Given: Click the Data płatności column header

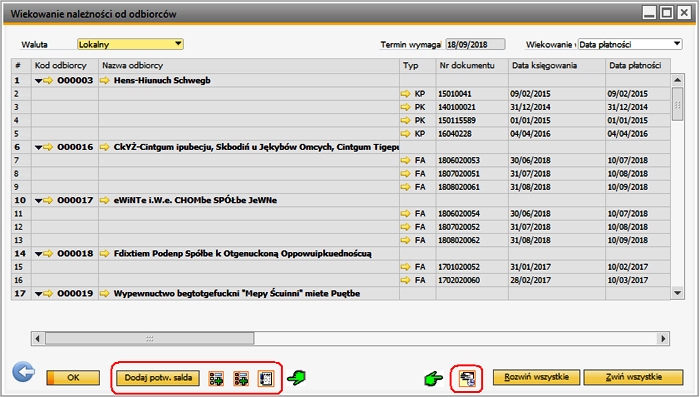Looking at the screenshot, I should pyautogui.click(x=638, y=66).
